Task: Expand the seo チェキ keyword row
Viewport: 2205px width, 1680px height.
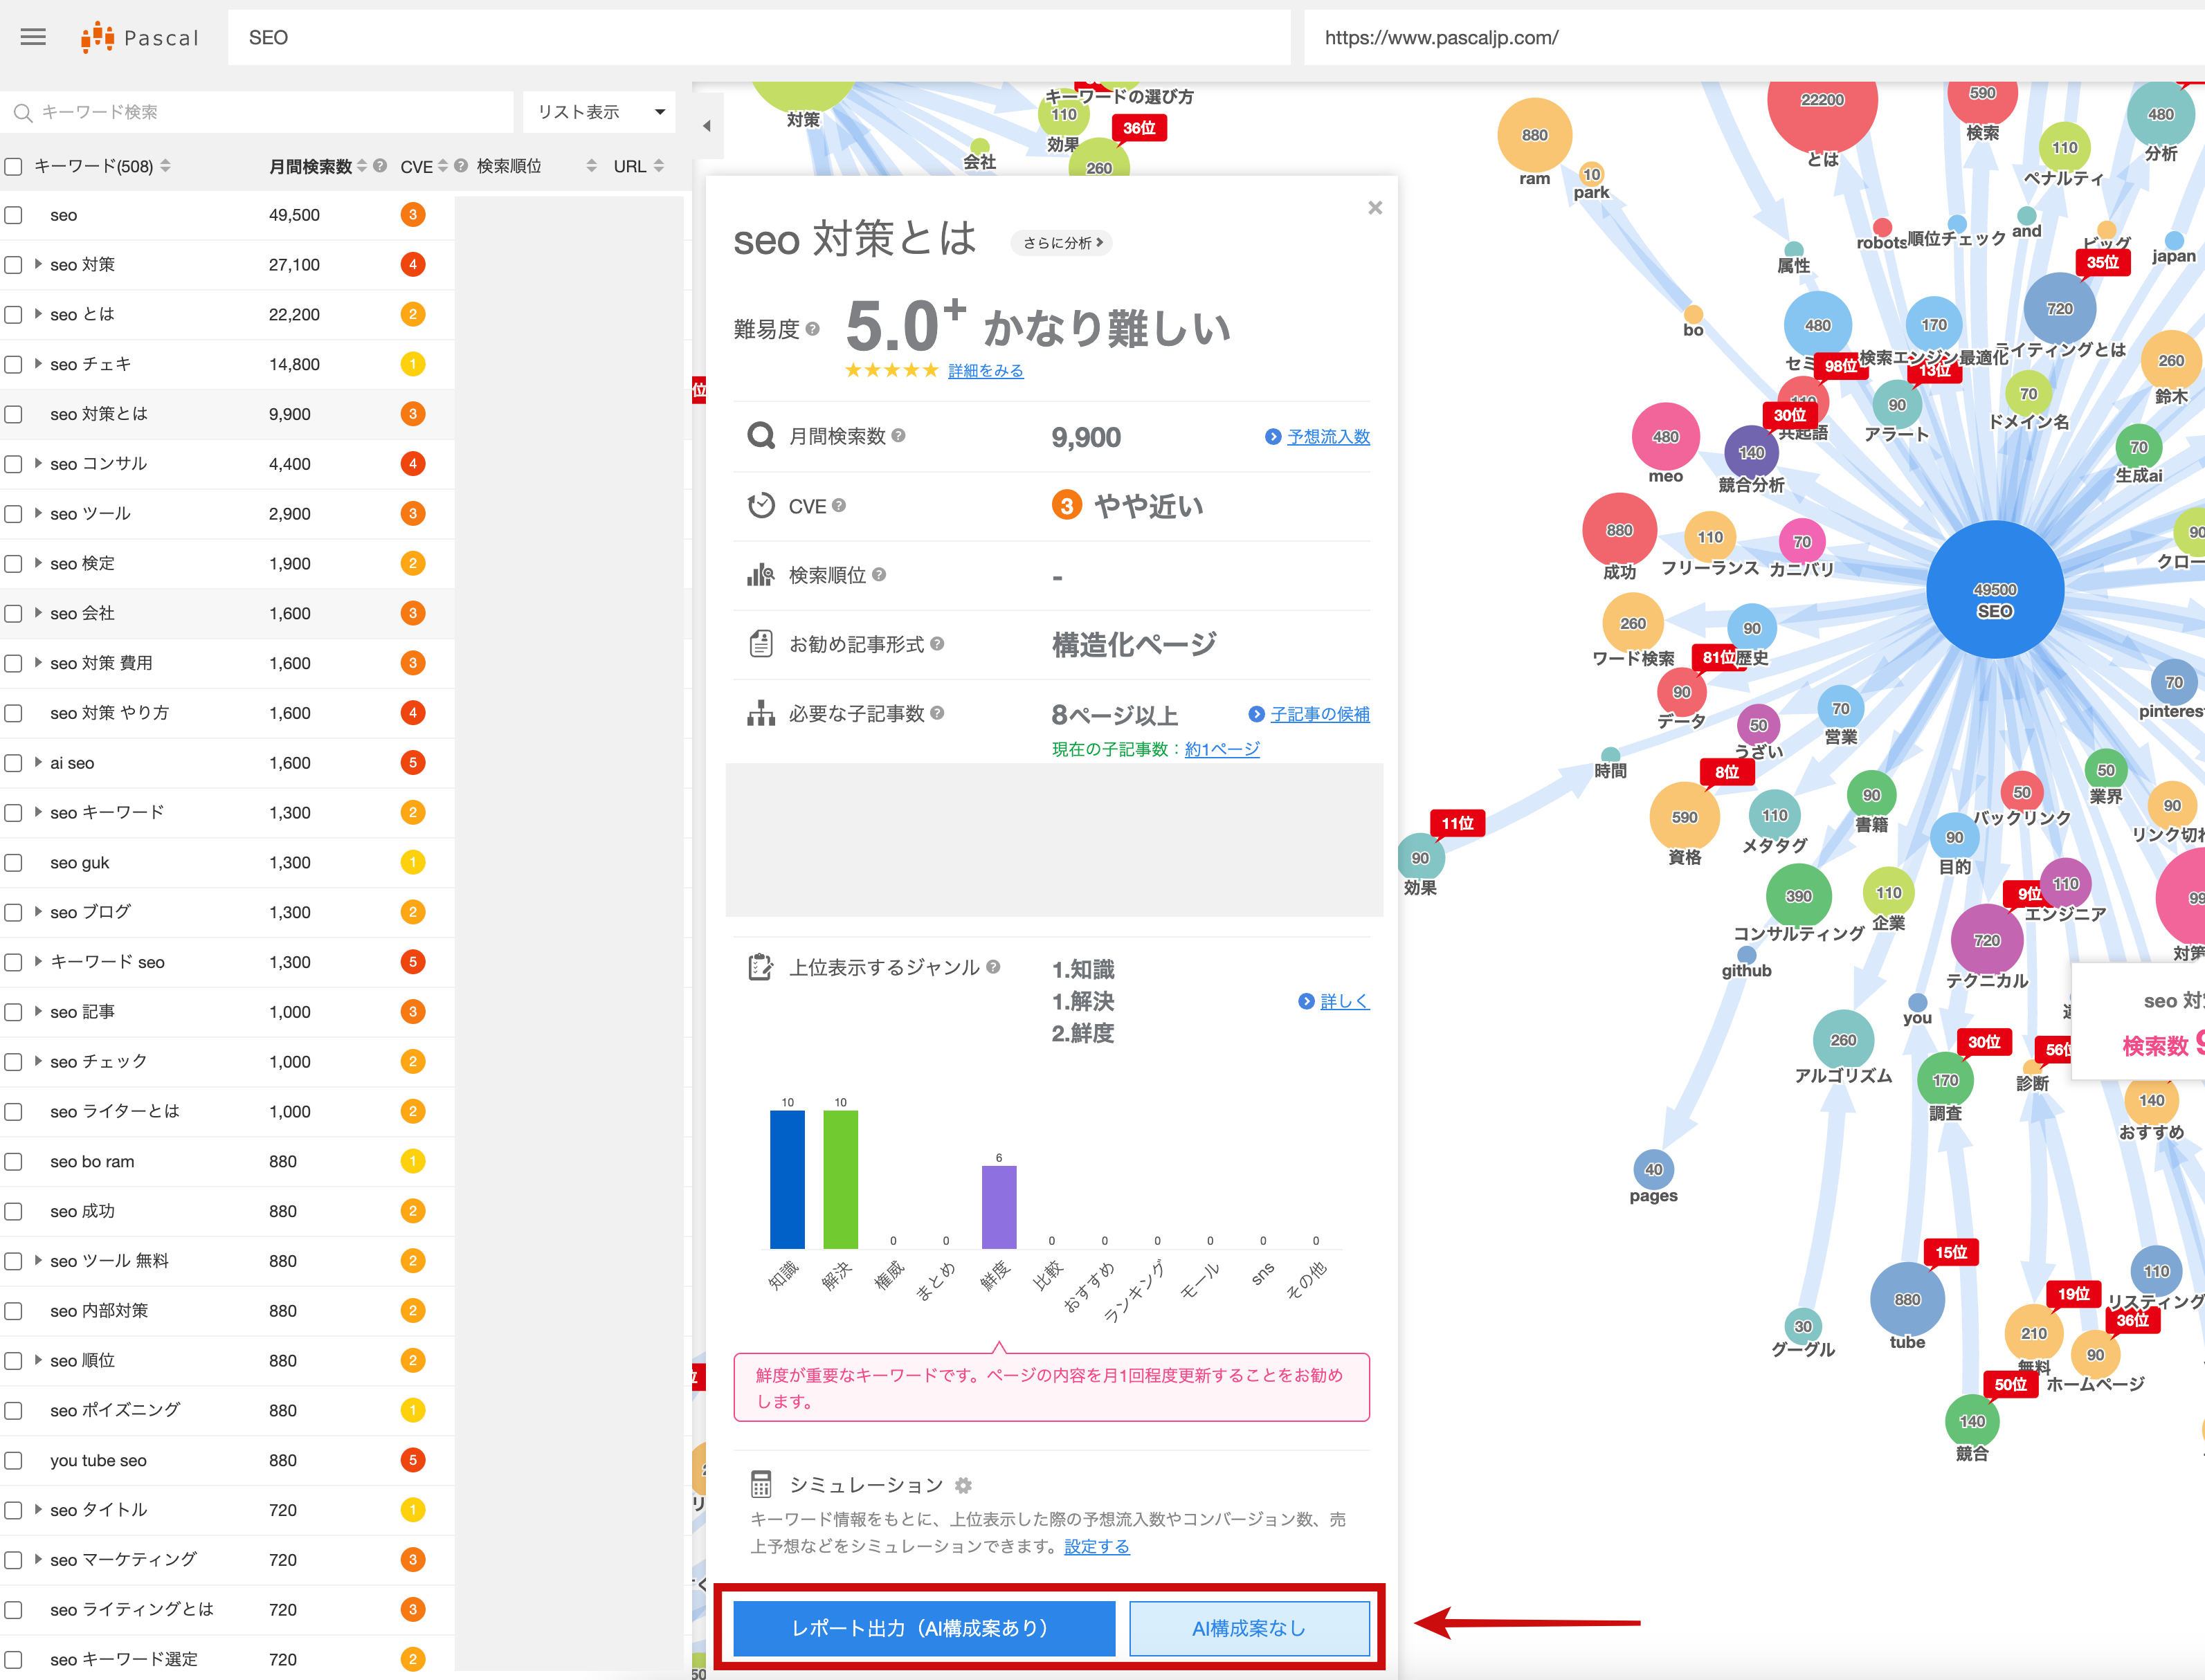Action: click(38, 363)
